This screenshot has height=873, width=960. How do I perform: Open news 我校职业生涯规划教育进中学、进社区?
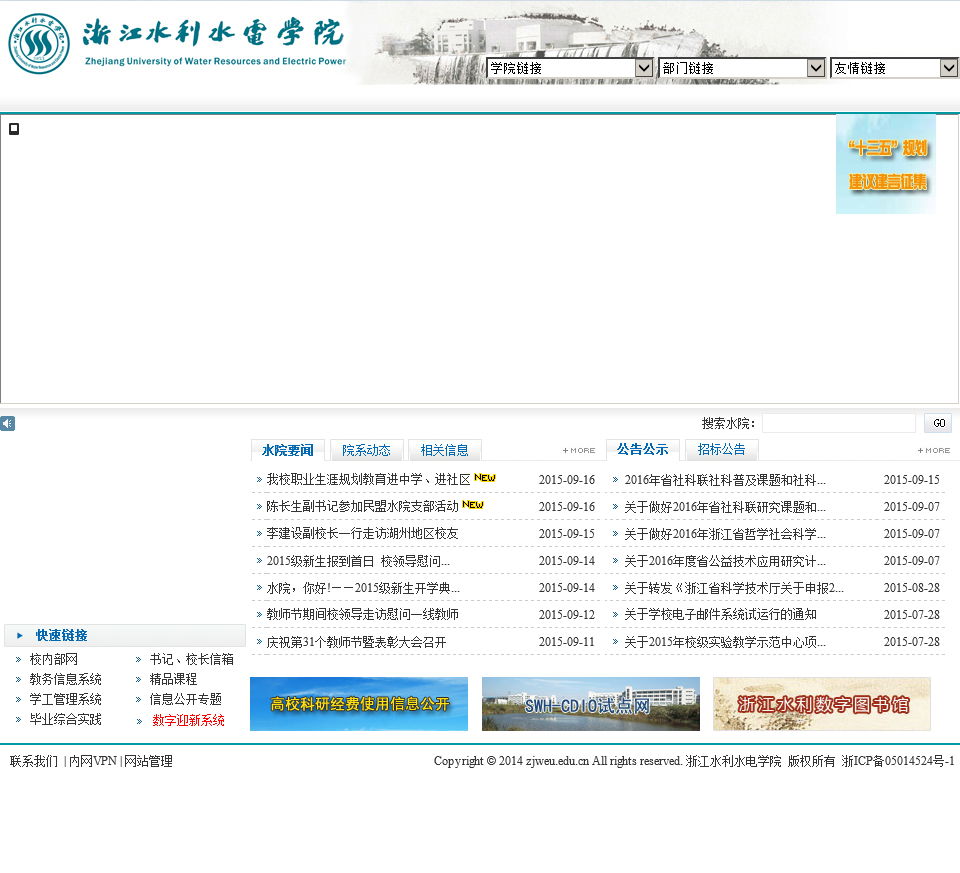click(368, 479)
